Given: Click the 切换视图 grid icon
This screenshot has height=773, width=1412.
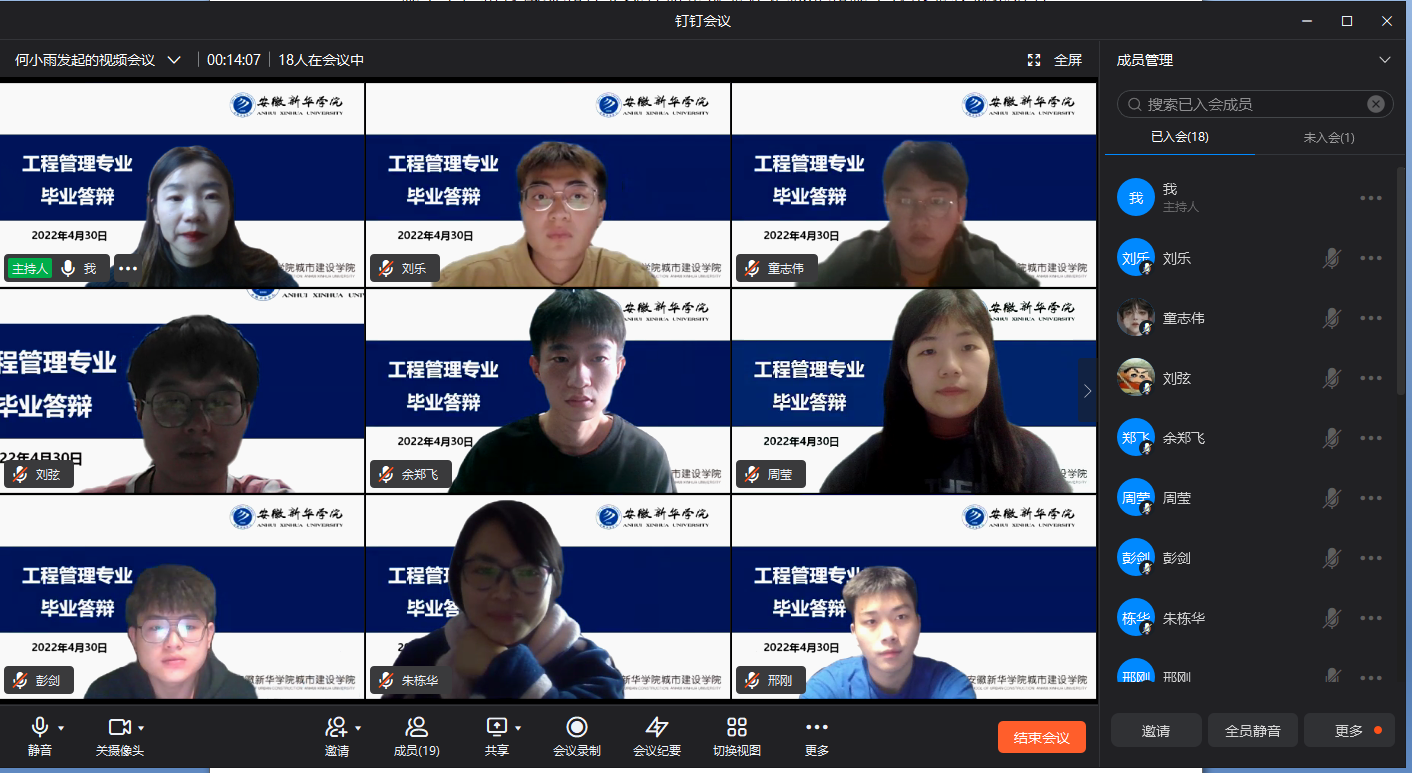Looking at the screenshot, I should pyautogui.click(x=737, y=727).
